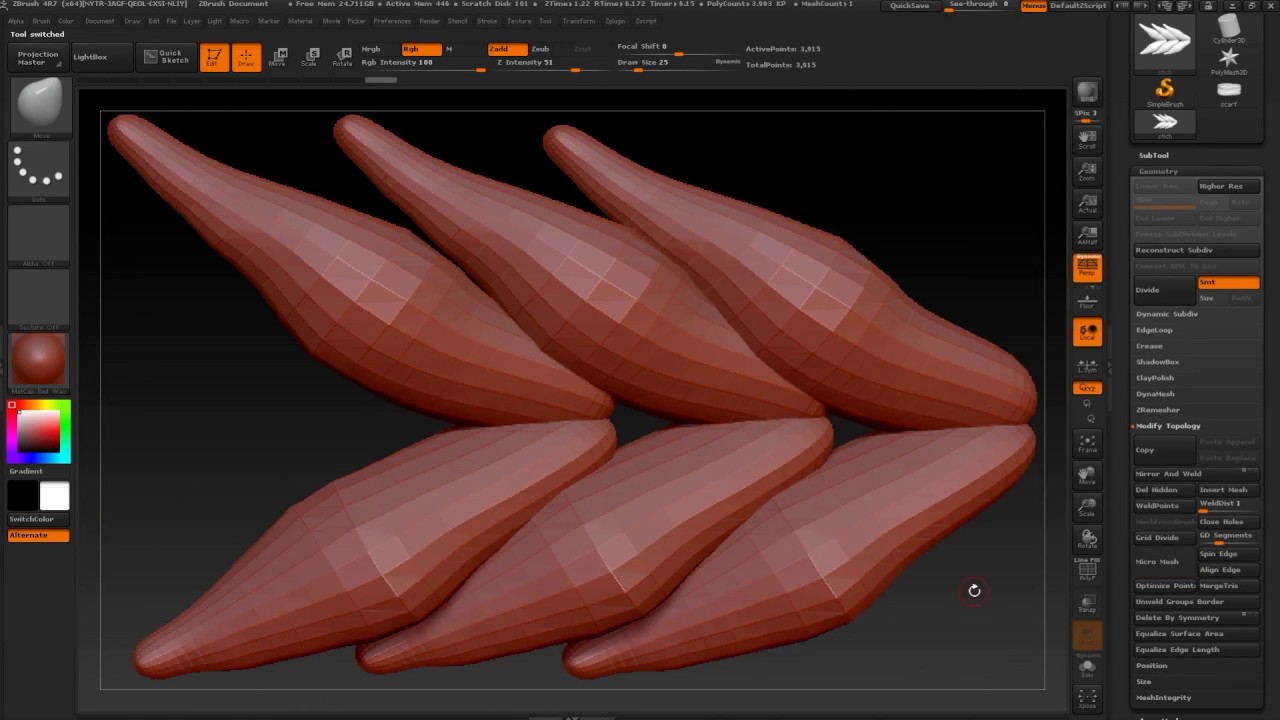Toggle the Smt smoothing option
The width and height of the screenshot is (1280, 720).
(x=1228, y=283)
